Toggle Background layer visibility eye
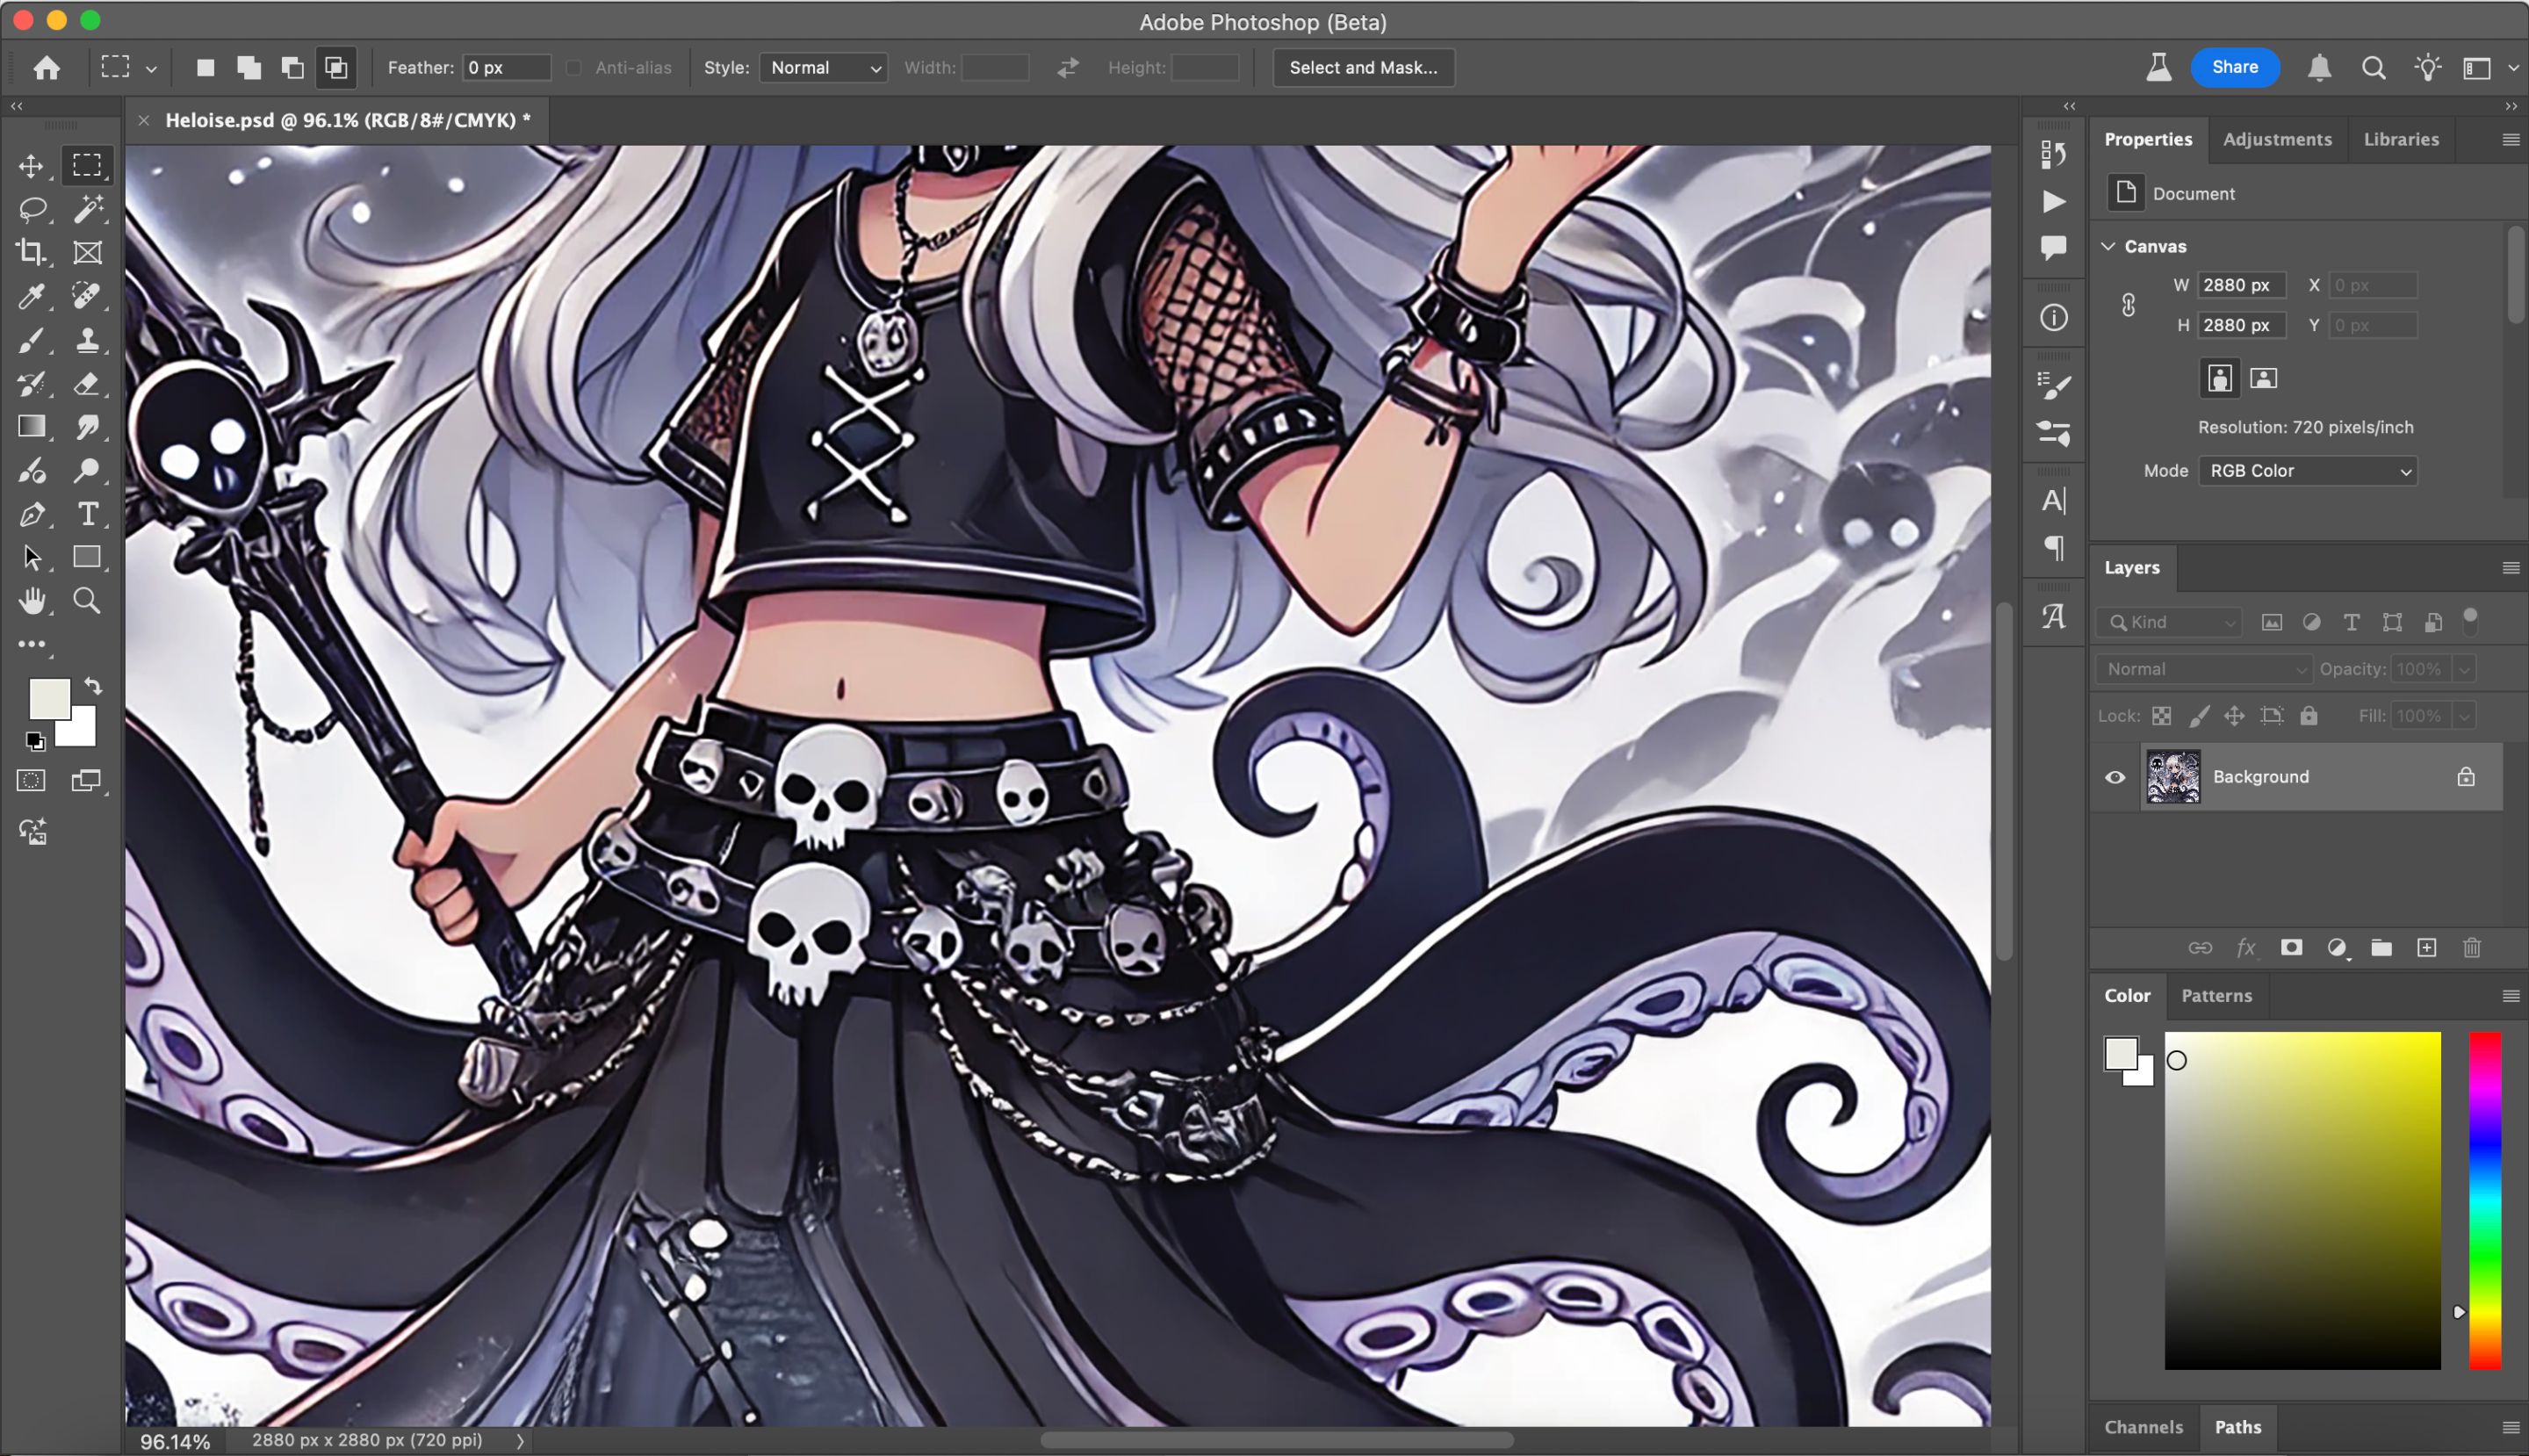The width and height of the screenshot is (2529, 1456). (x=2115, y=777)
